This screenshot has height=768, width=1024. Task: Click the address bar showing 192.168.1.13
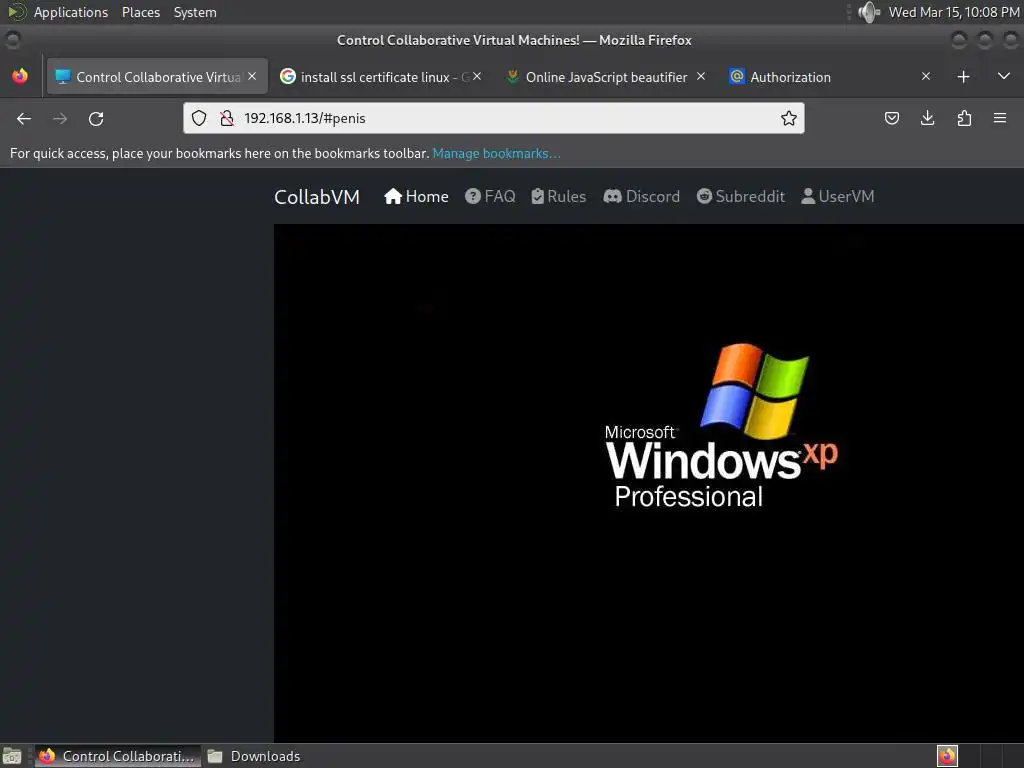click(494, 118)
